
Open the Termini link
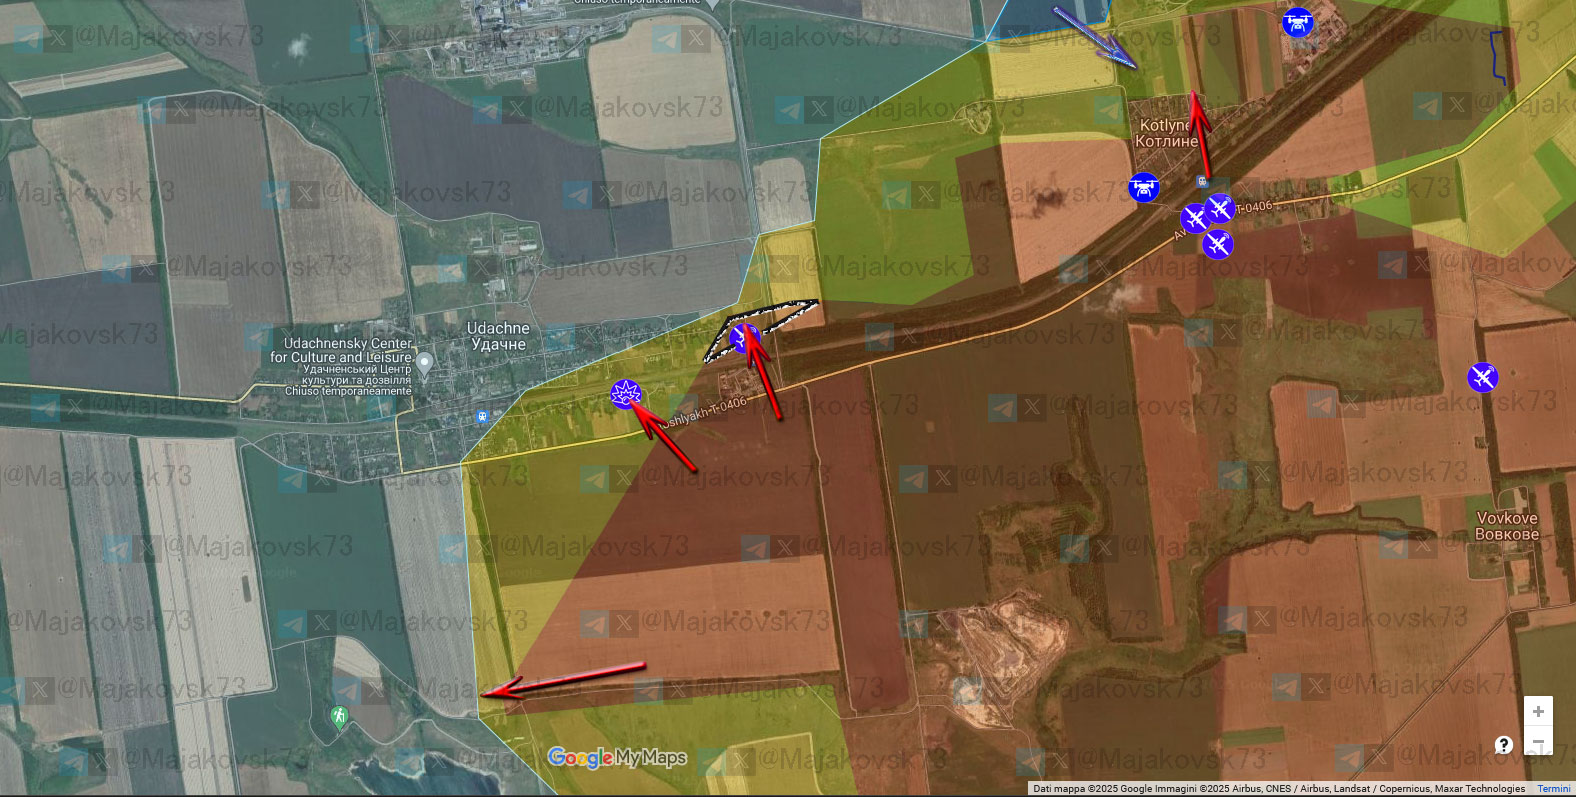(1553, 789)
